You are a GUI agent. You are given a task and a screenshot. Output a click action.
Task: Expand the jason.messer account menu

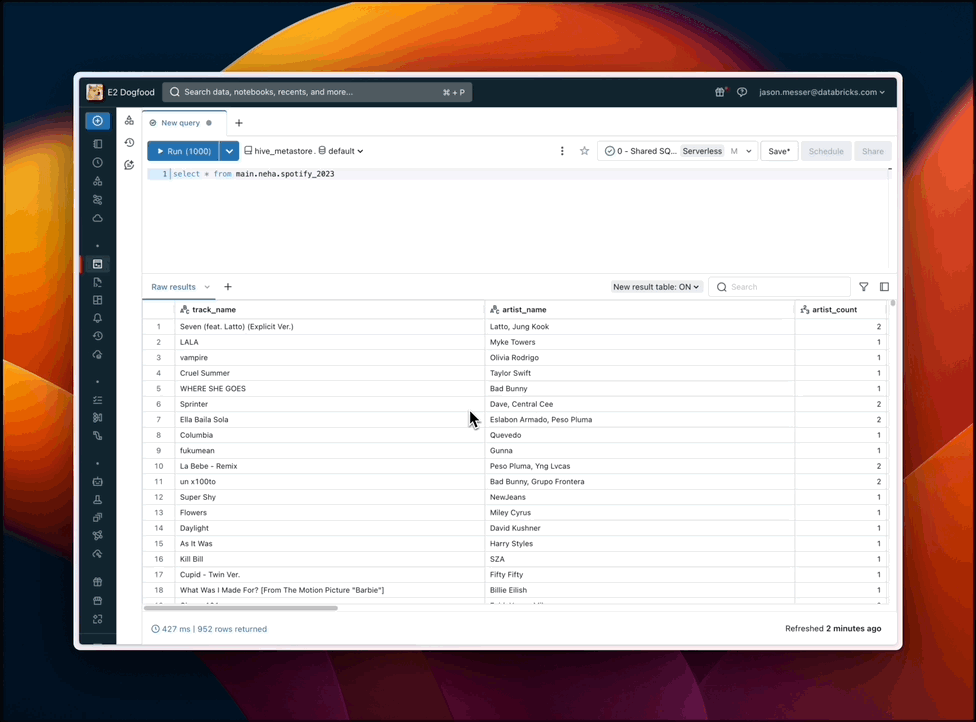[821, 92]
